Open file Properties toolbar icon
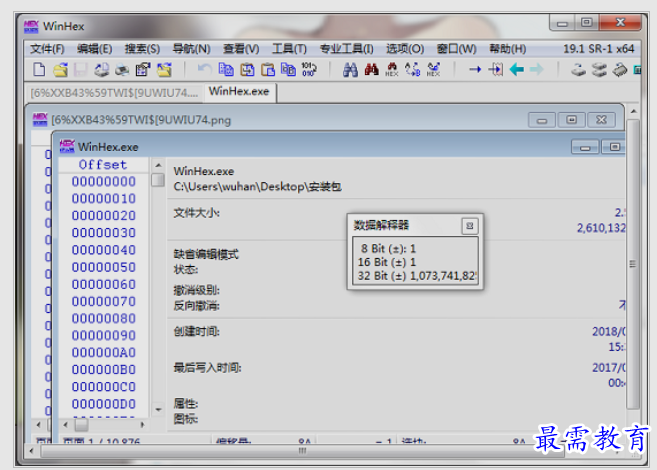Viewport: 657px width, 470px height. click(143, 69)
